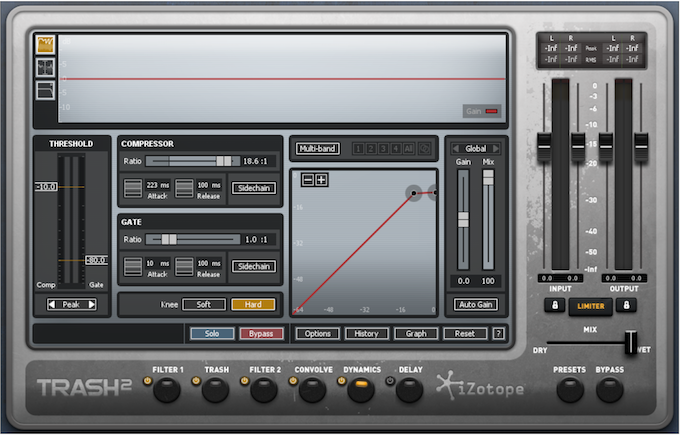Open the History panel
Image resolution: width=680 pixels, height=435 pixels.
pyautogui.click(x=366, y=334)
